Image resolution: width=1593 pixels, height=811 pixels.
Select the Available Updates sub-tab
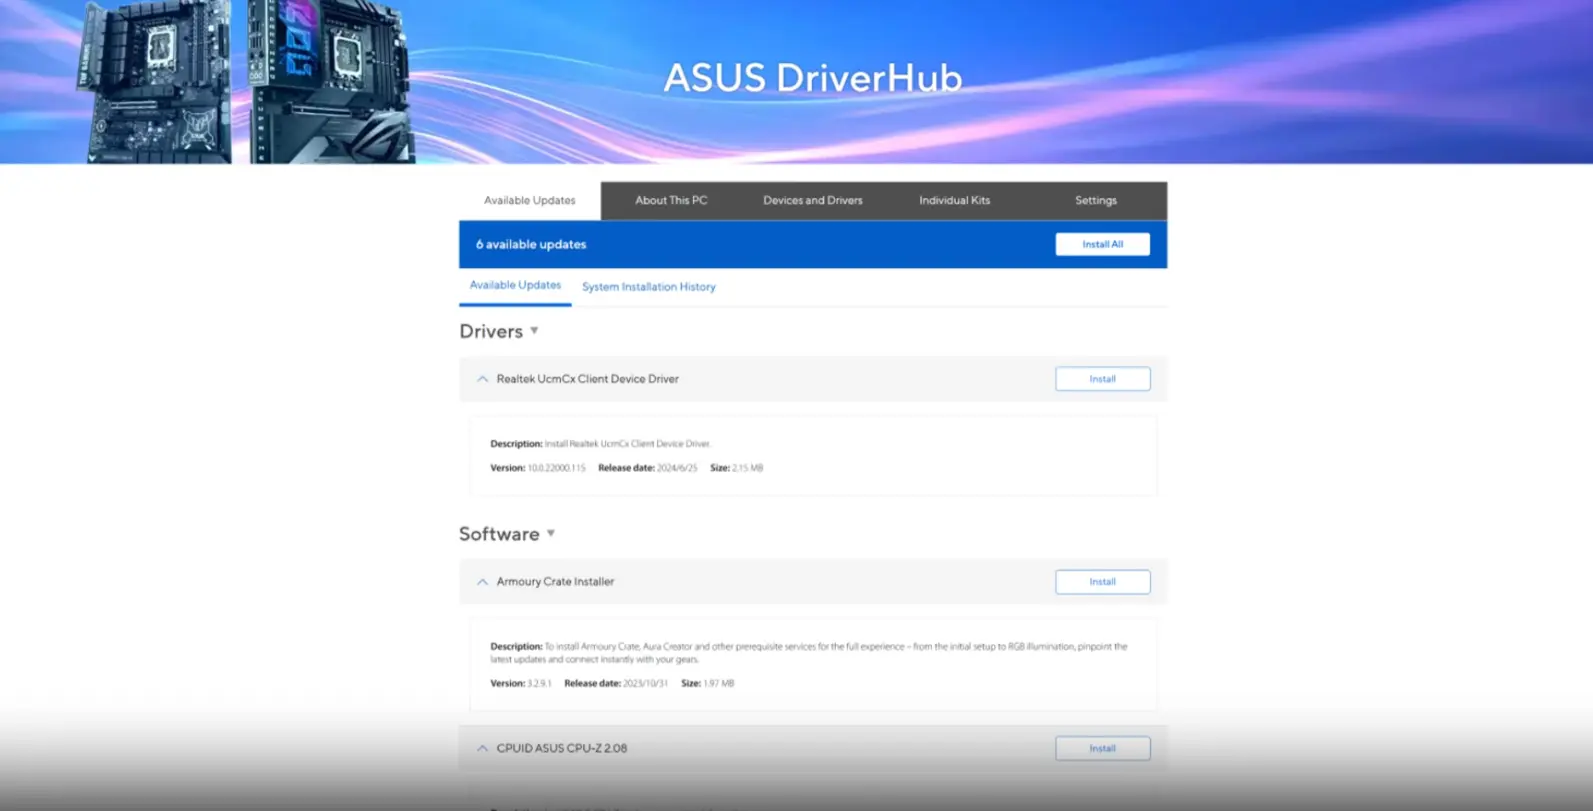(x=515, y=285)
